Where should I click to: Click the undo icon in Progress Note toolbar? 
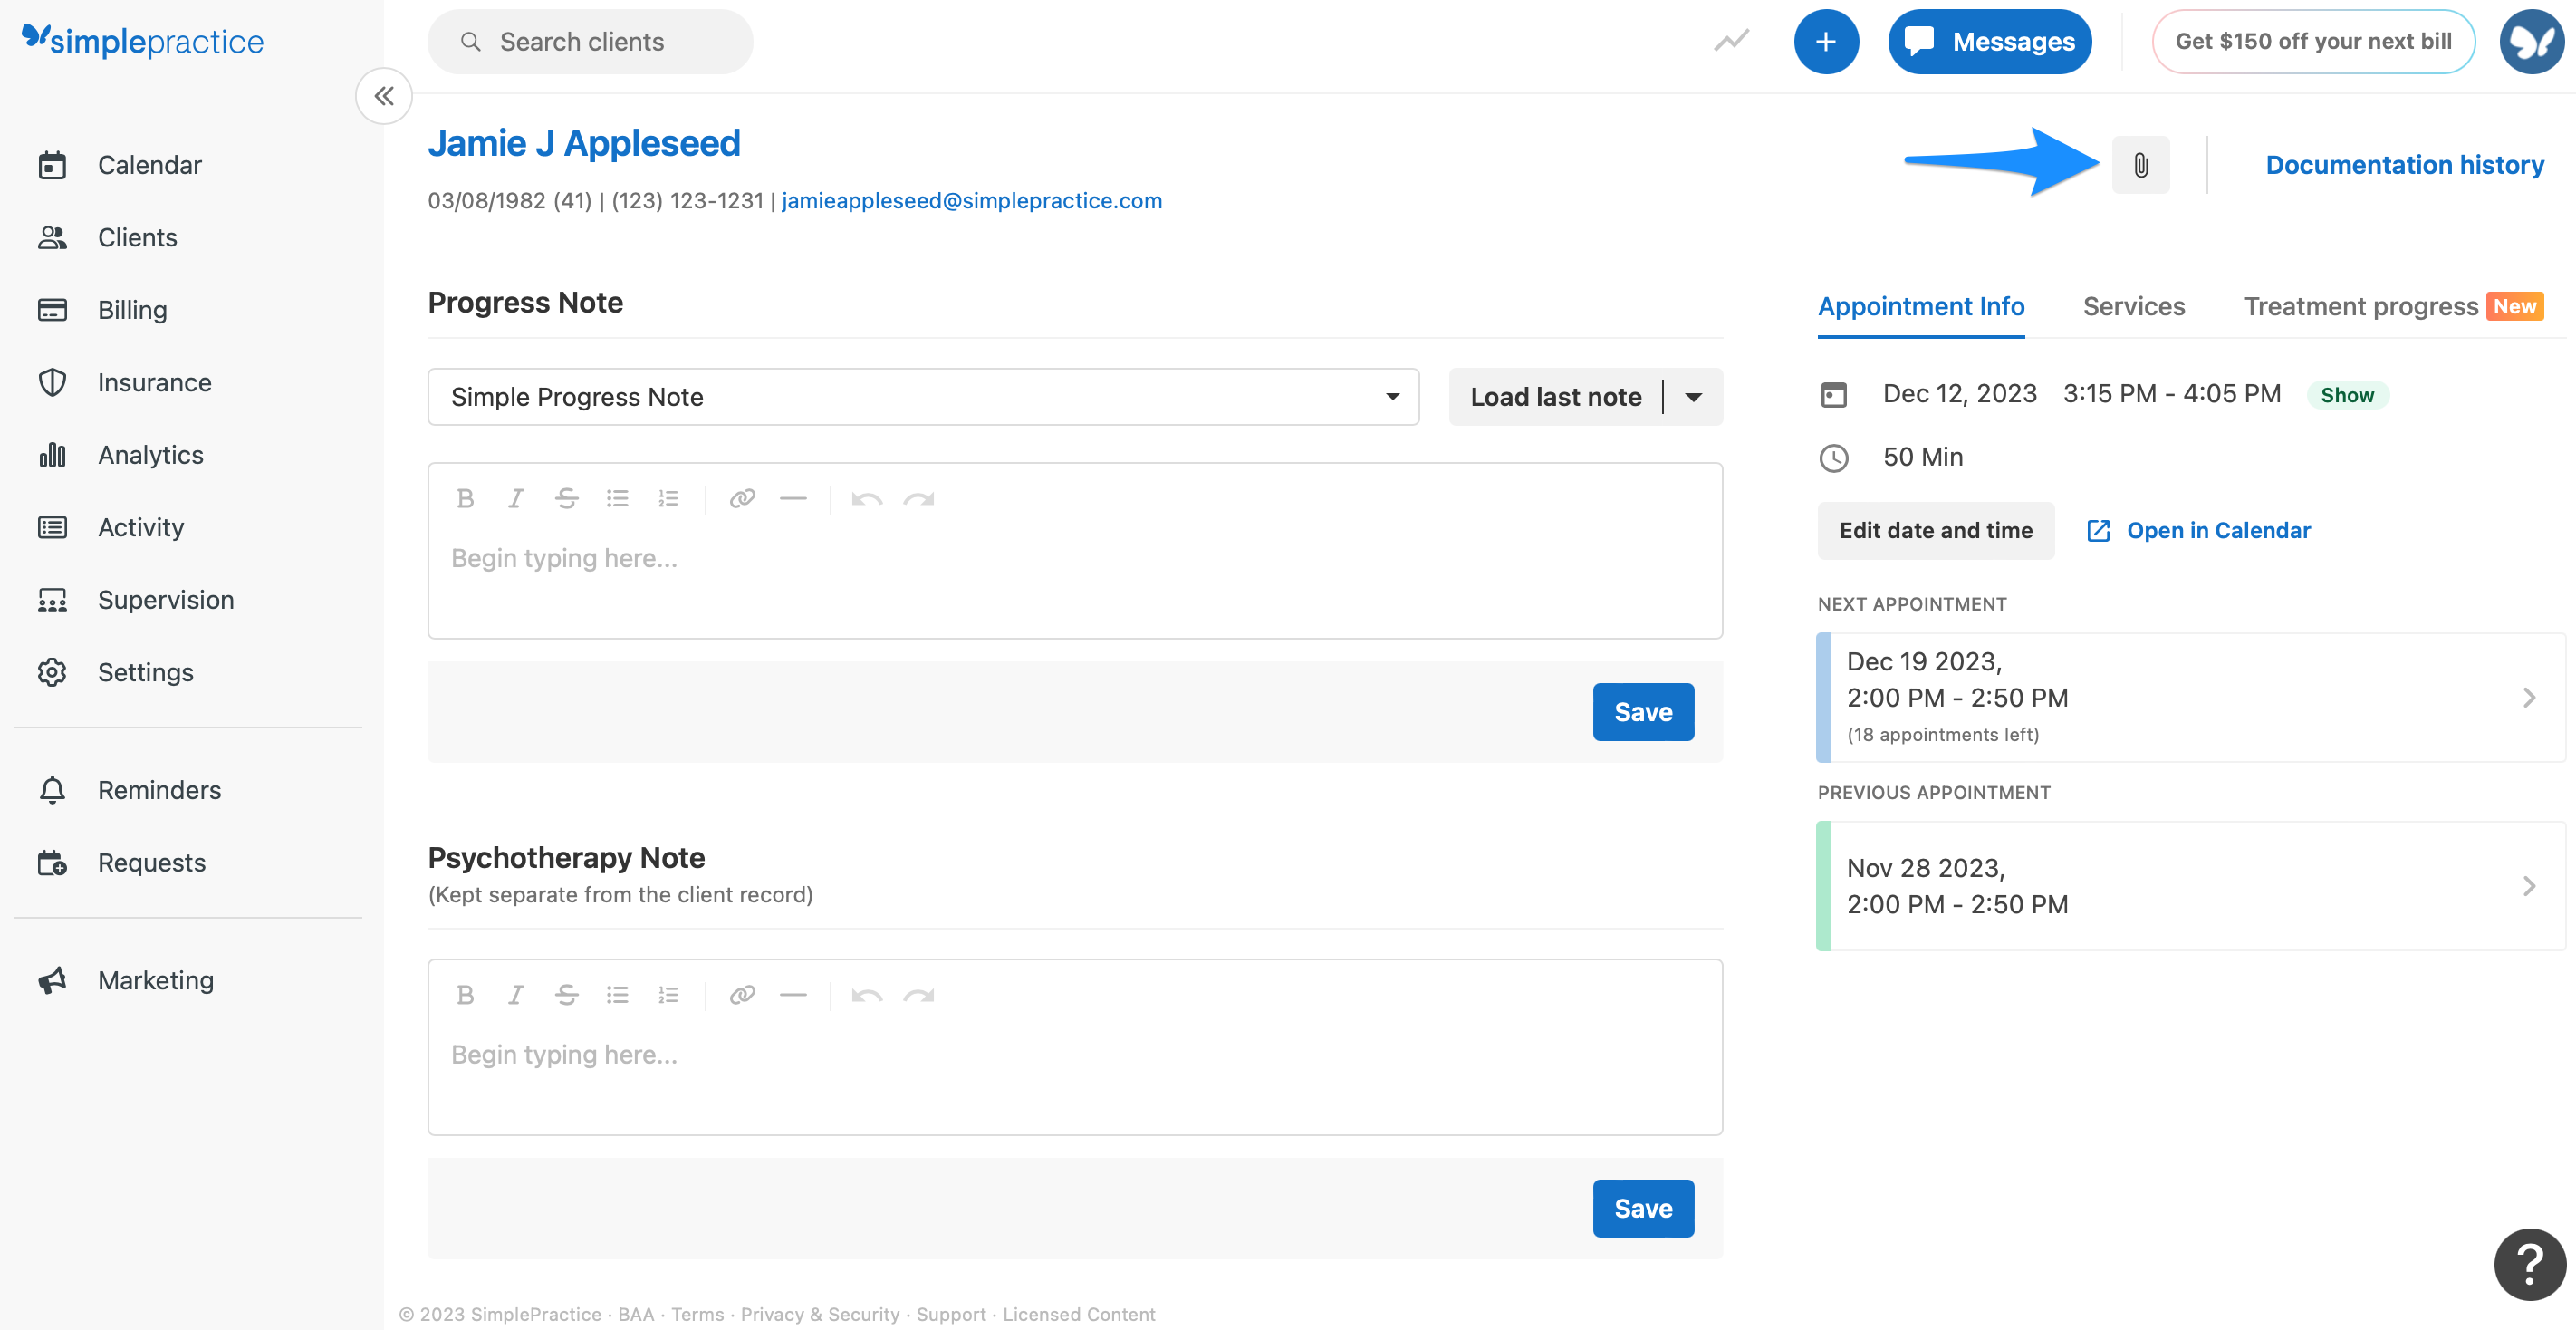click(866, 497)
